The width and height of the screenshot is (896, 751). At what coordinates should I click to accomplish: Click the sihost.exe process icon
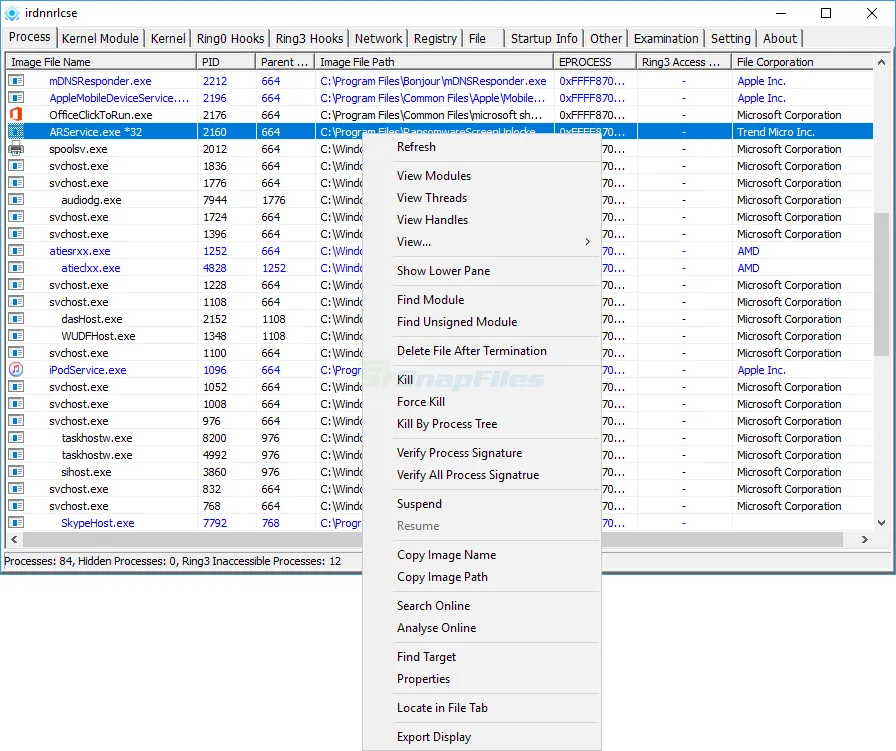(17, 472)
